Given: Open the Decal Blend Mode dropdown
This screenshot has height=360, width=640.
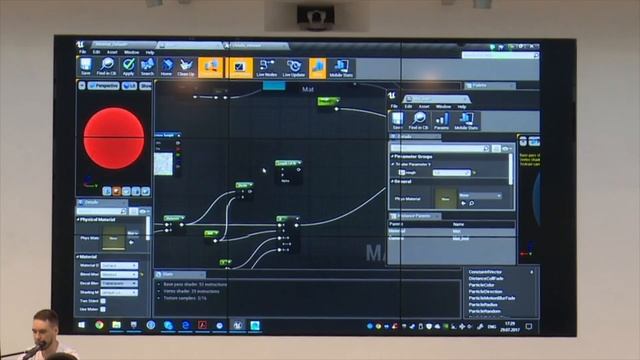Looking at the screenshot, I should click(x=119, y=283).
